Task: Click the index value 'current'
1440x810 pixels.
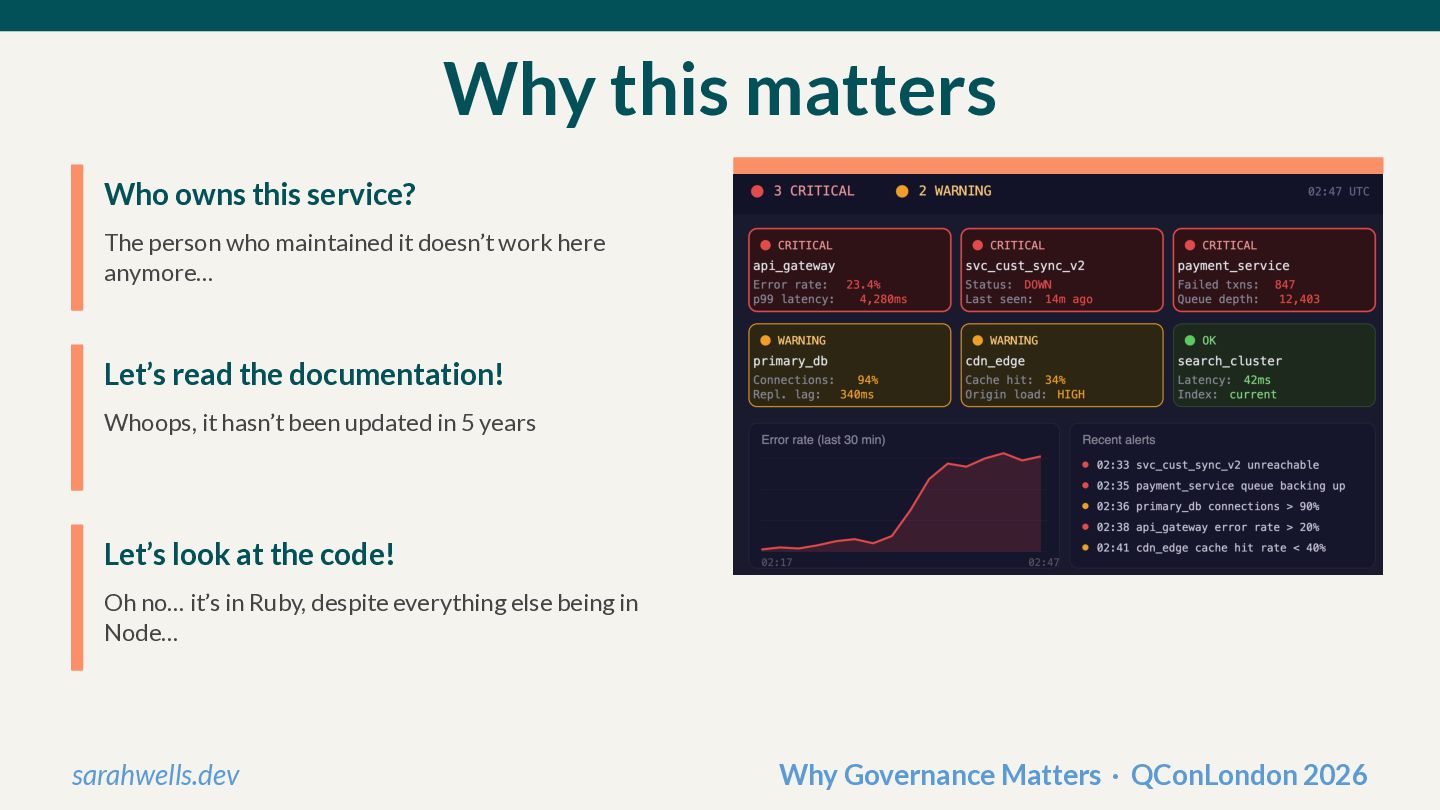Action: pos(1253,394)
